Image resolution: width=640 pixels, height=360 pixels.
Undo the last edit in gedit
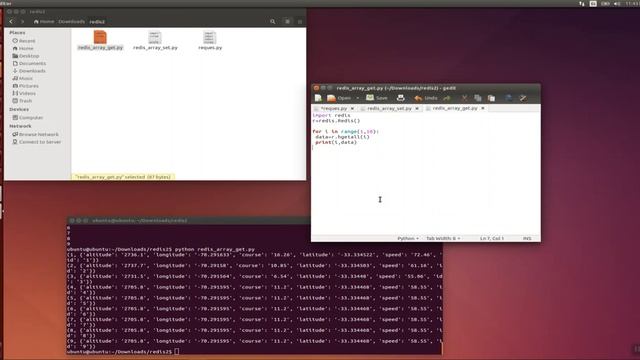pyautogui.click(x=426, y=98)
